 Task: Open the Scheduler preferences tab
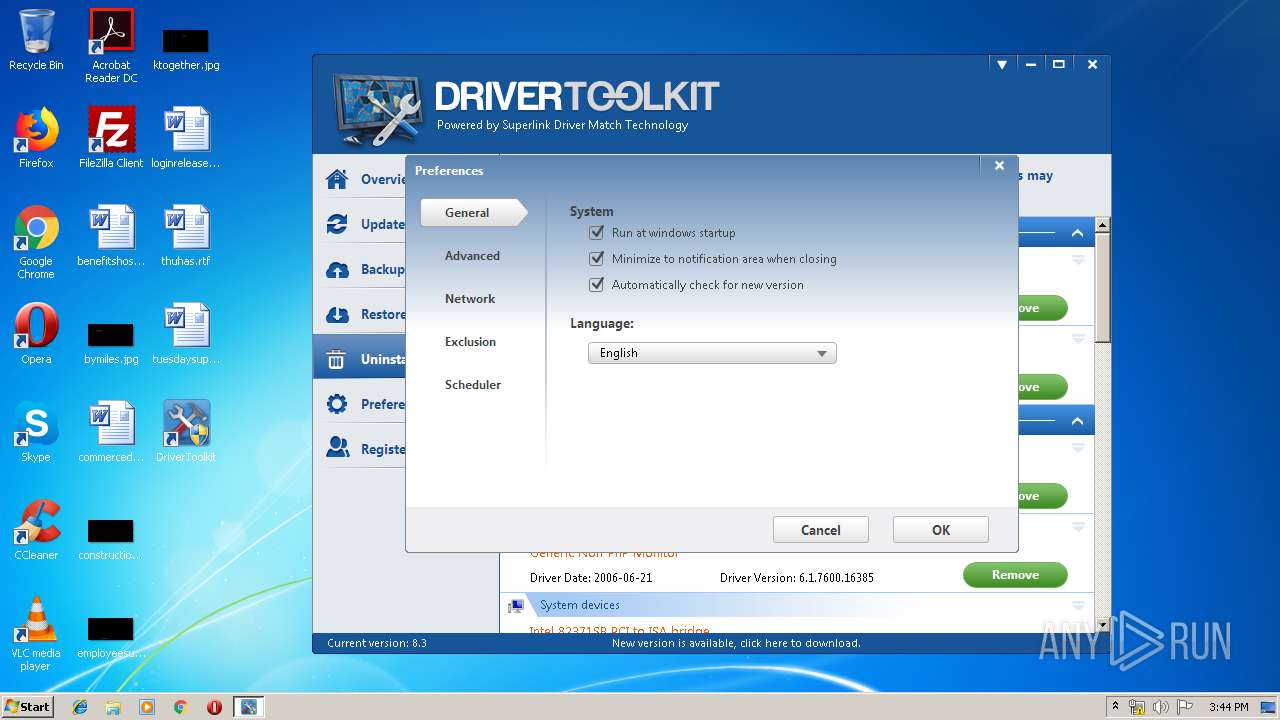(x=473, y=385)
